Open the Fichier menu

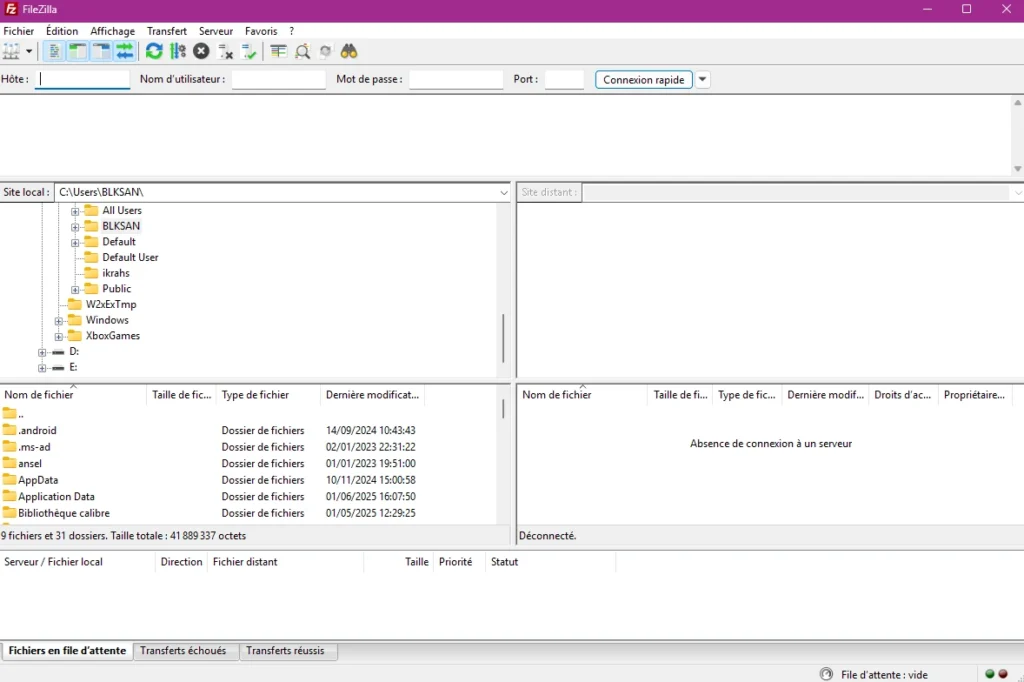click(18, 31)
